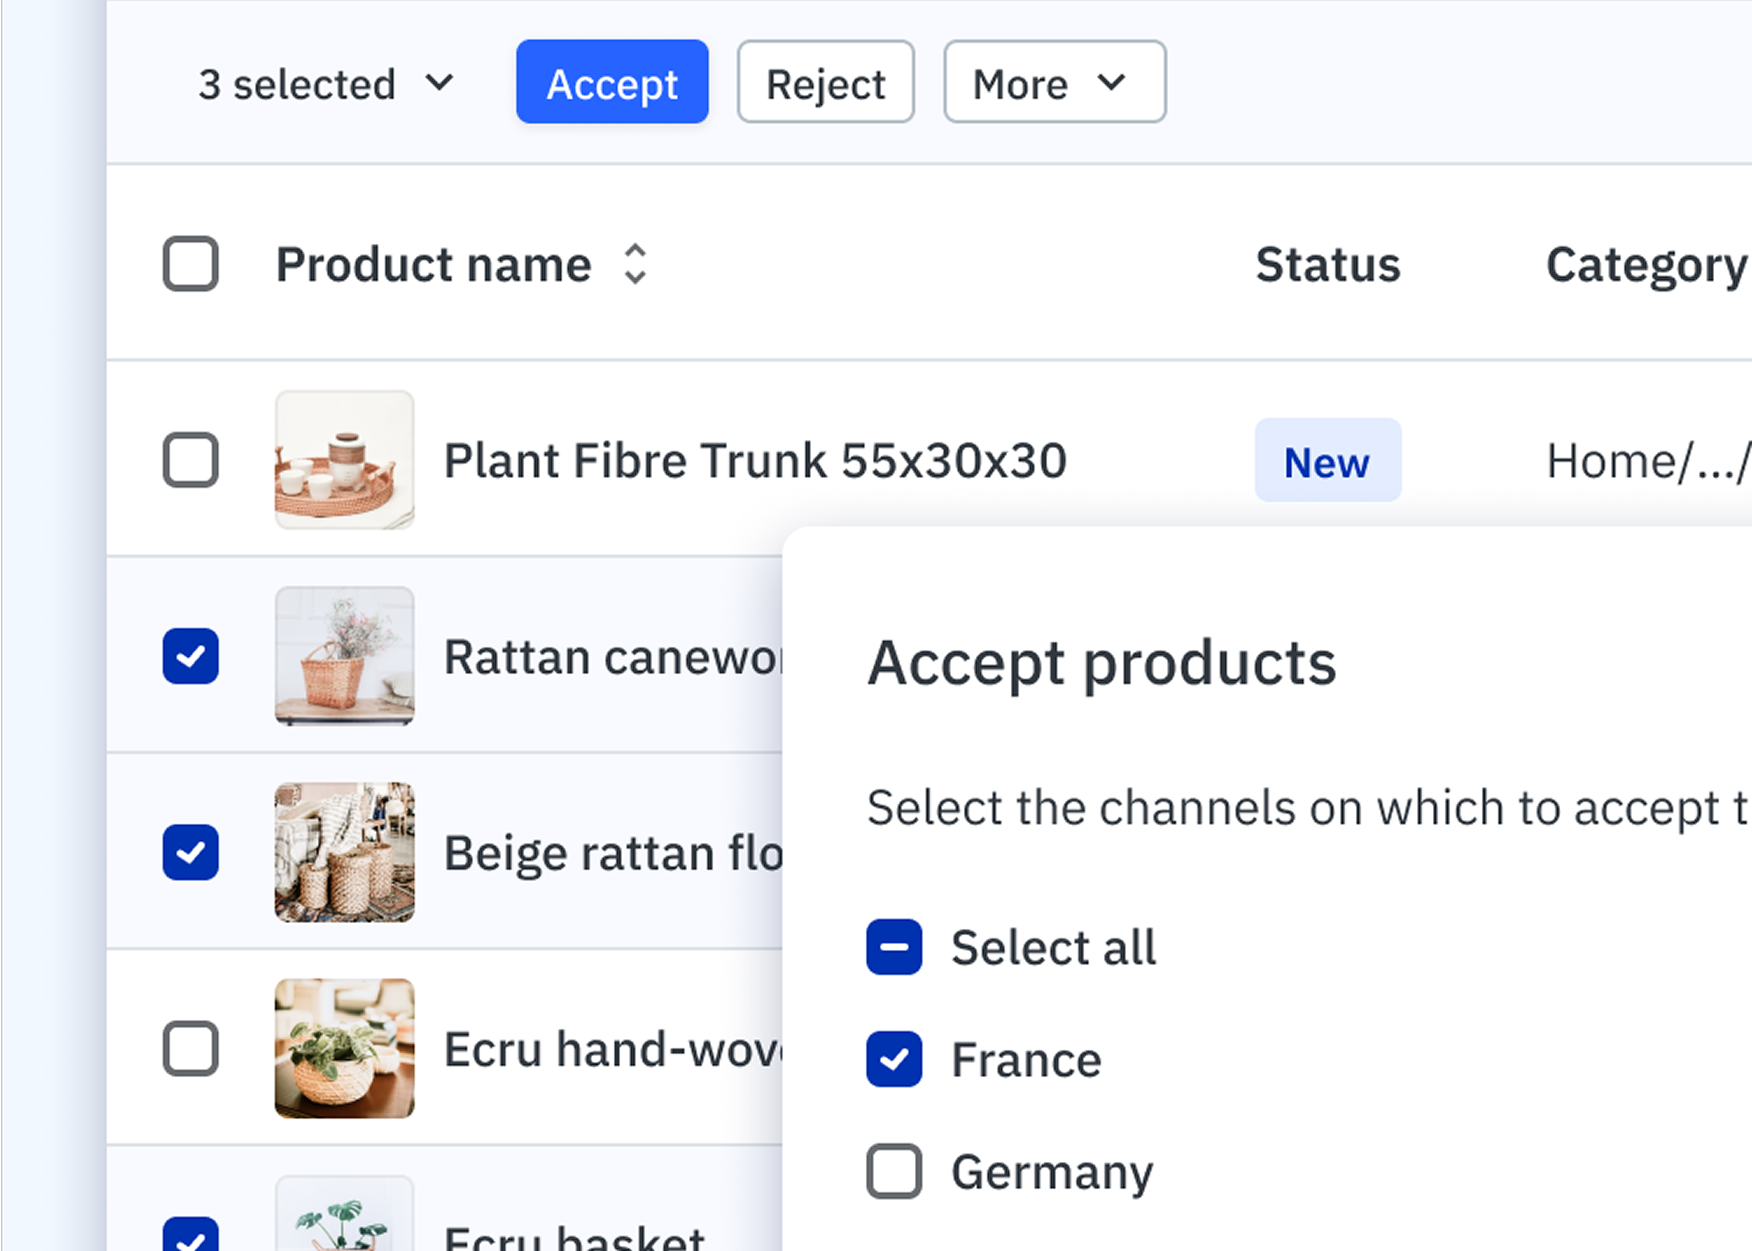Select the Plant Fibre Trunk 55x30x30 checkbox

pyautogui.click(x=190, y=460)
